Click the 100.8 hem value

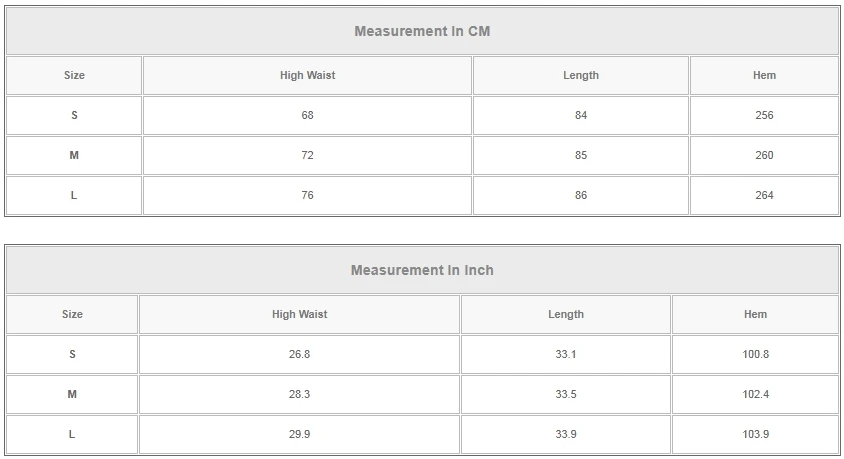pyautogui.click(x=755, y=354)
